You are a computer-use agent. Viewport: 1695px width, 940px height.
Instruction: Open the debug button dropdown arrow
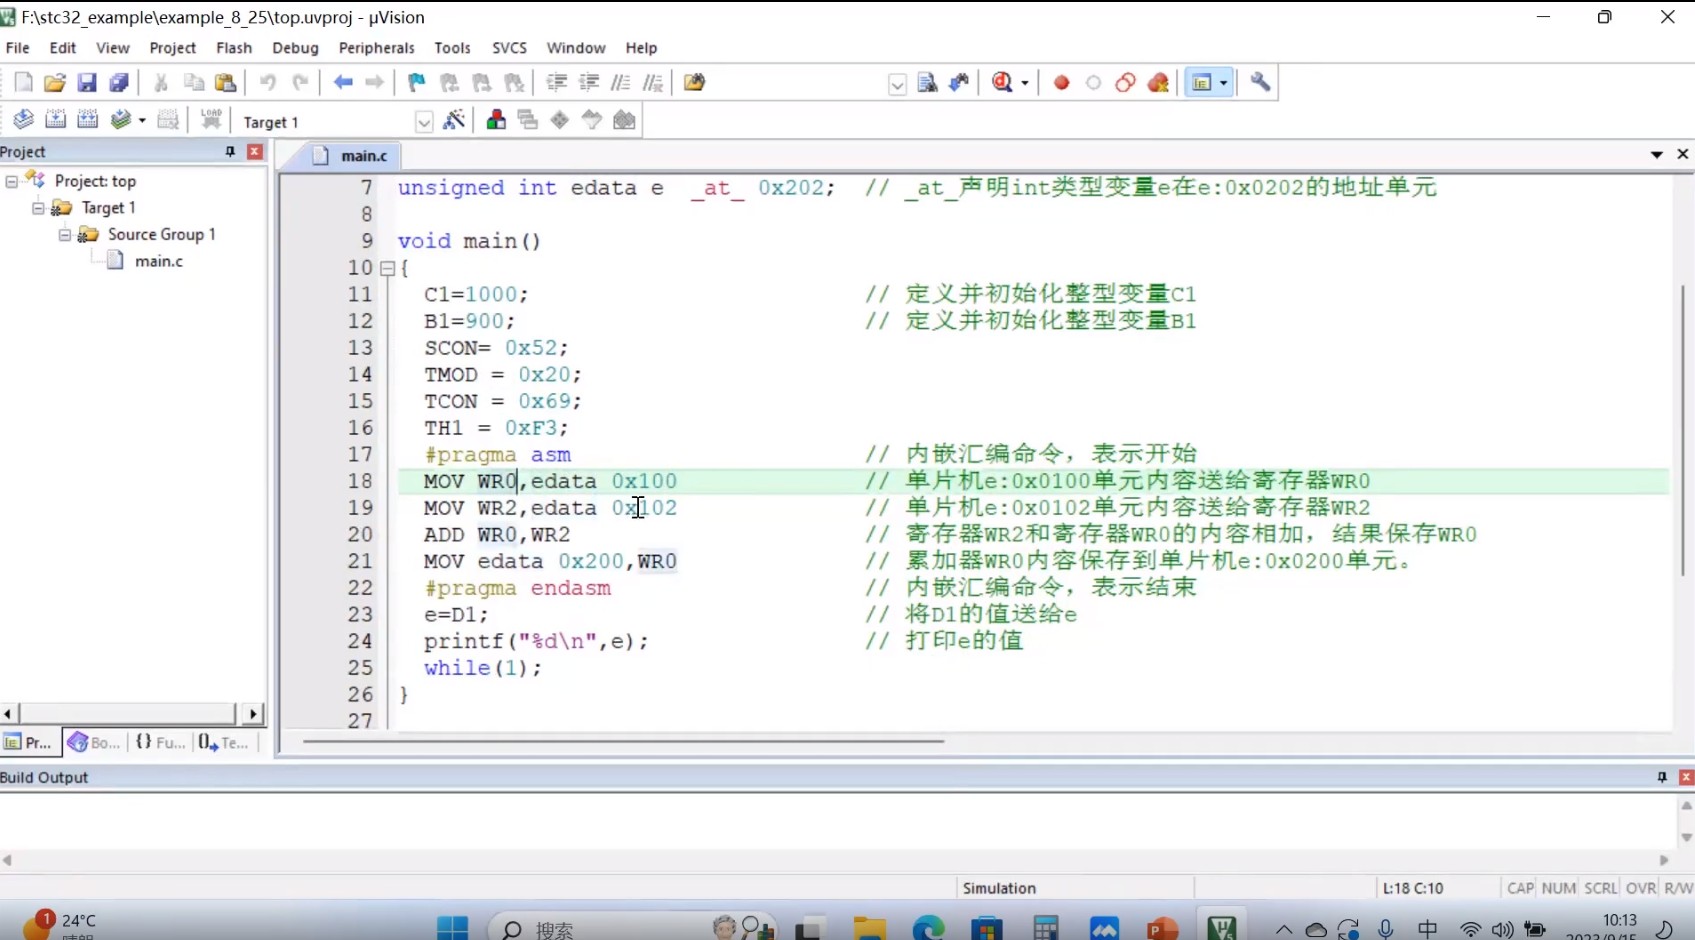(1025, 84)
